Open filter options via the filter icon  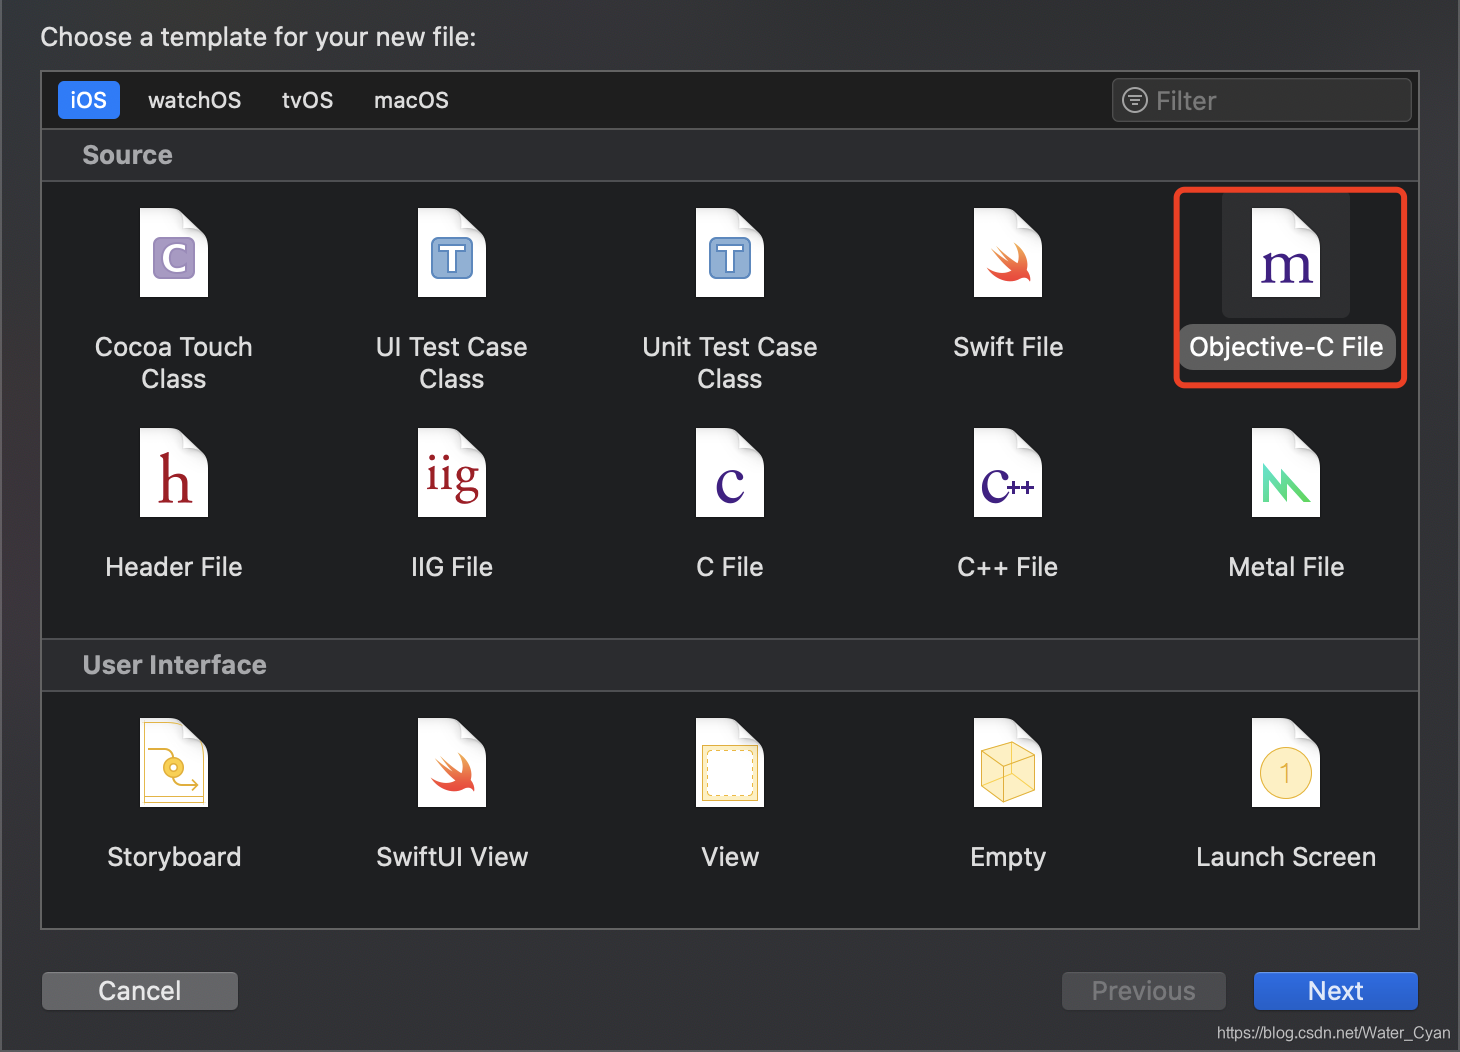tap(1135, 100)
